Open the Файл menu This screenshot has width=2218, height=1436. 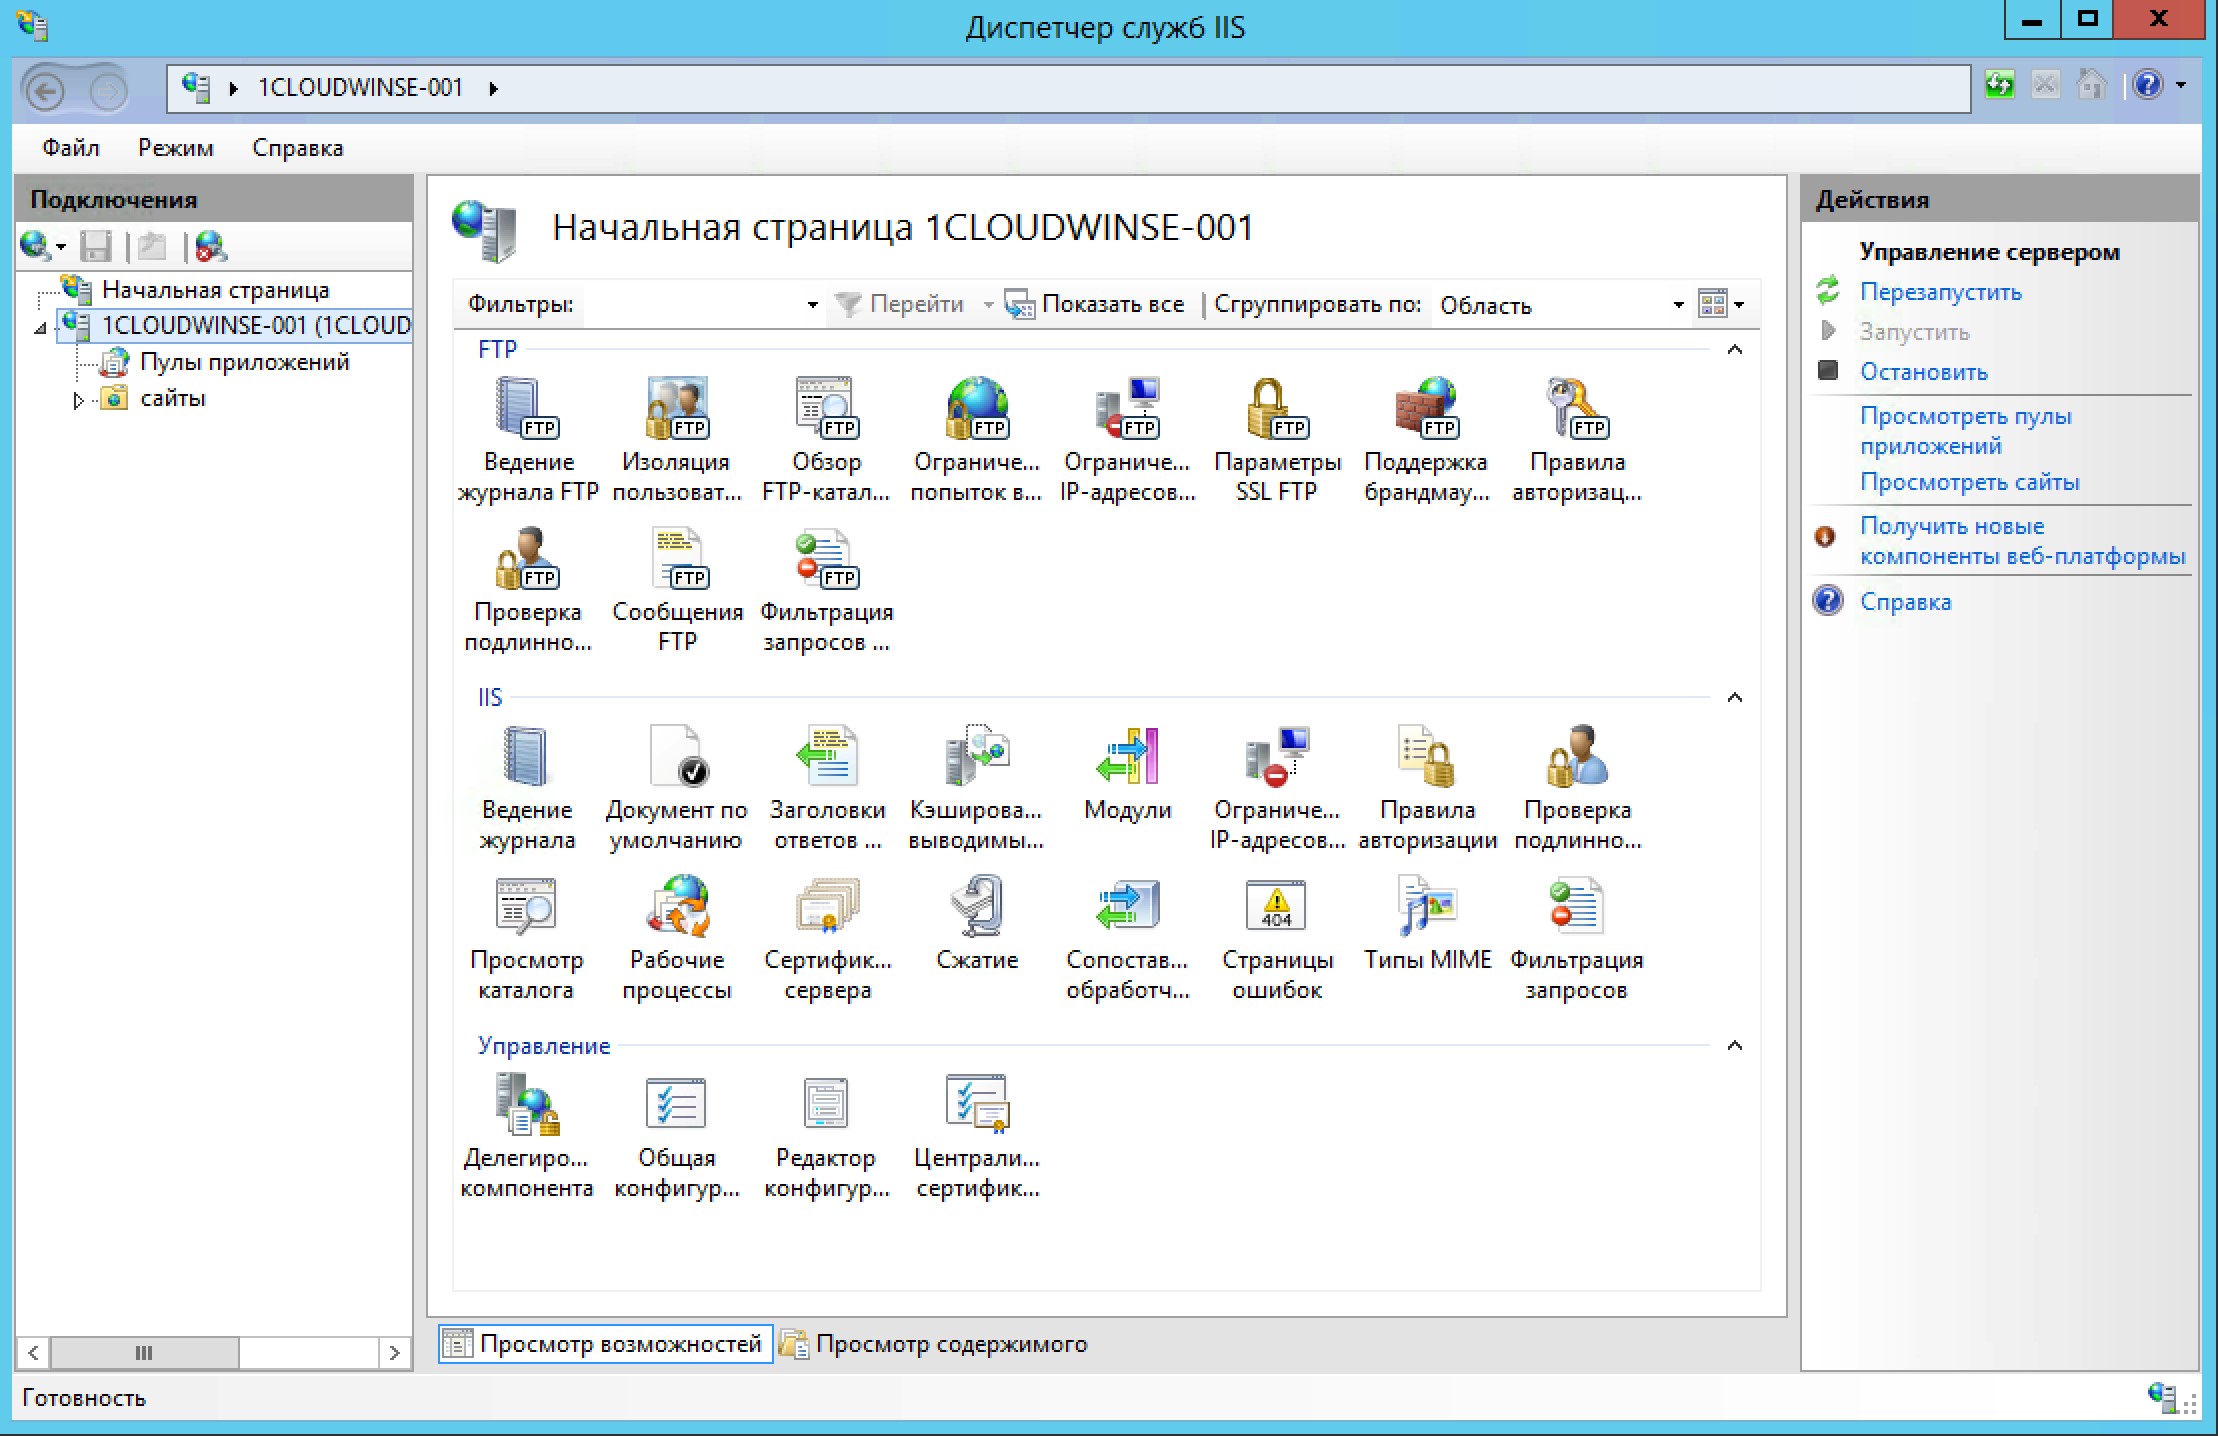(x=70, y=148)
